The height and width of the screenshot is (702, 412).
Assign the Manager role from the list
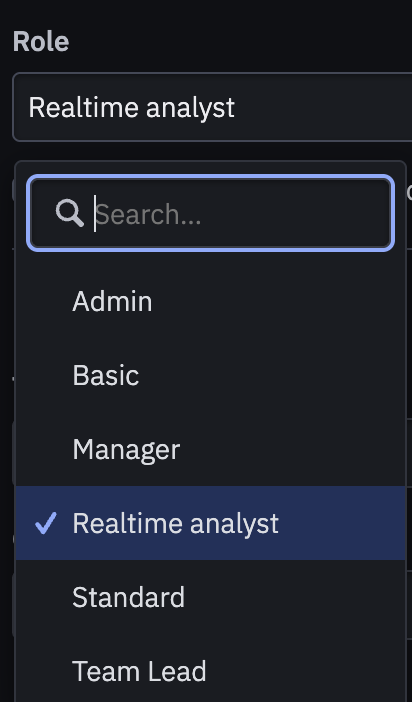pos(210,449)
